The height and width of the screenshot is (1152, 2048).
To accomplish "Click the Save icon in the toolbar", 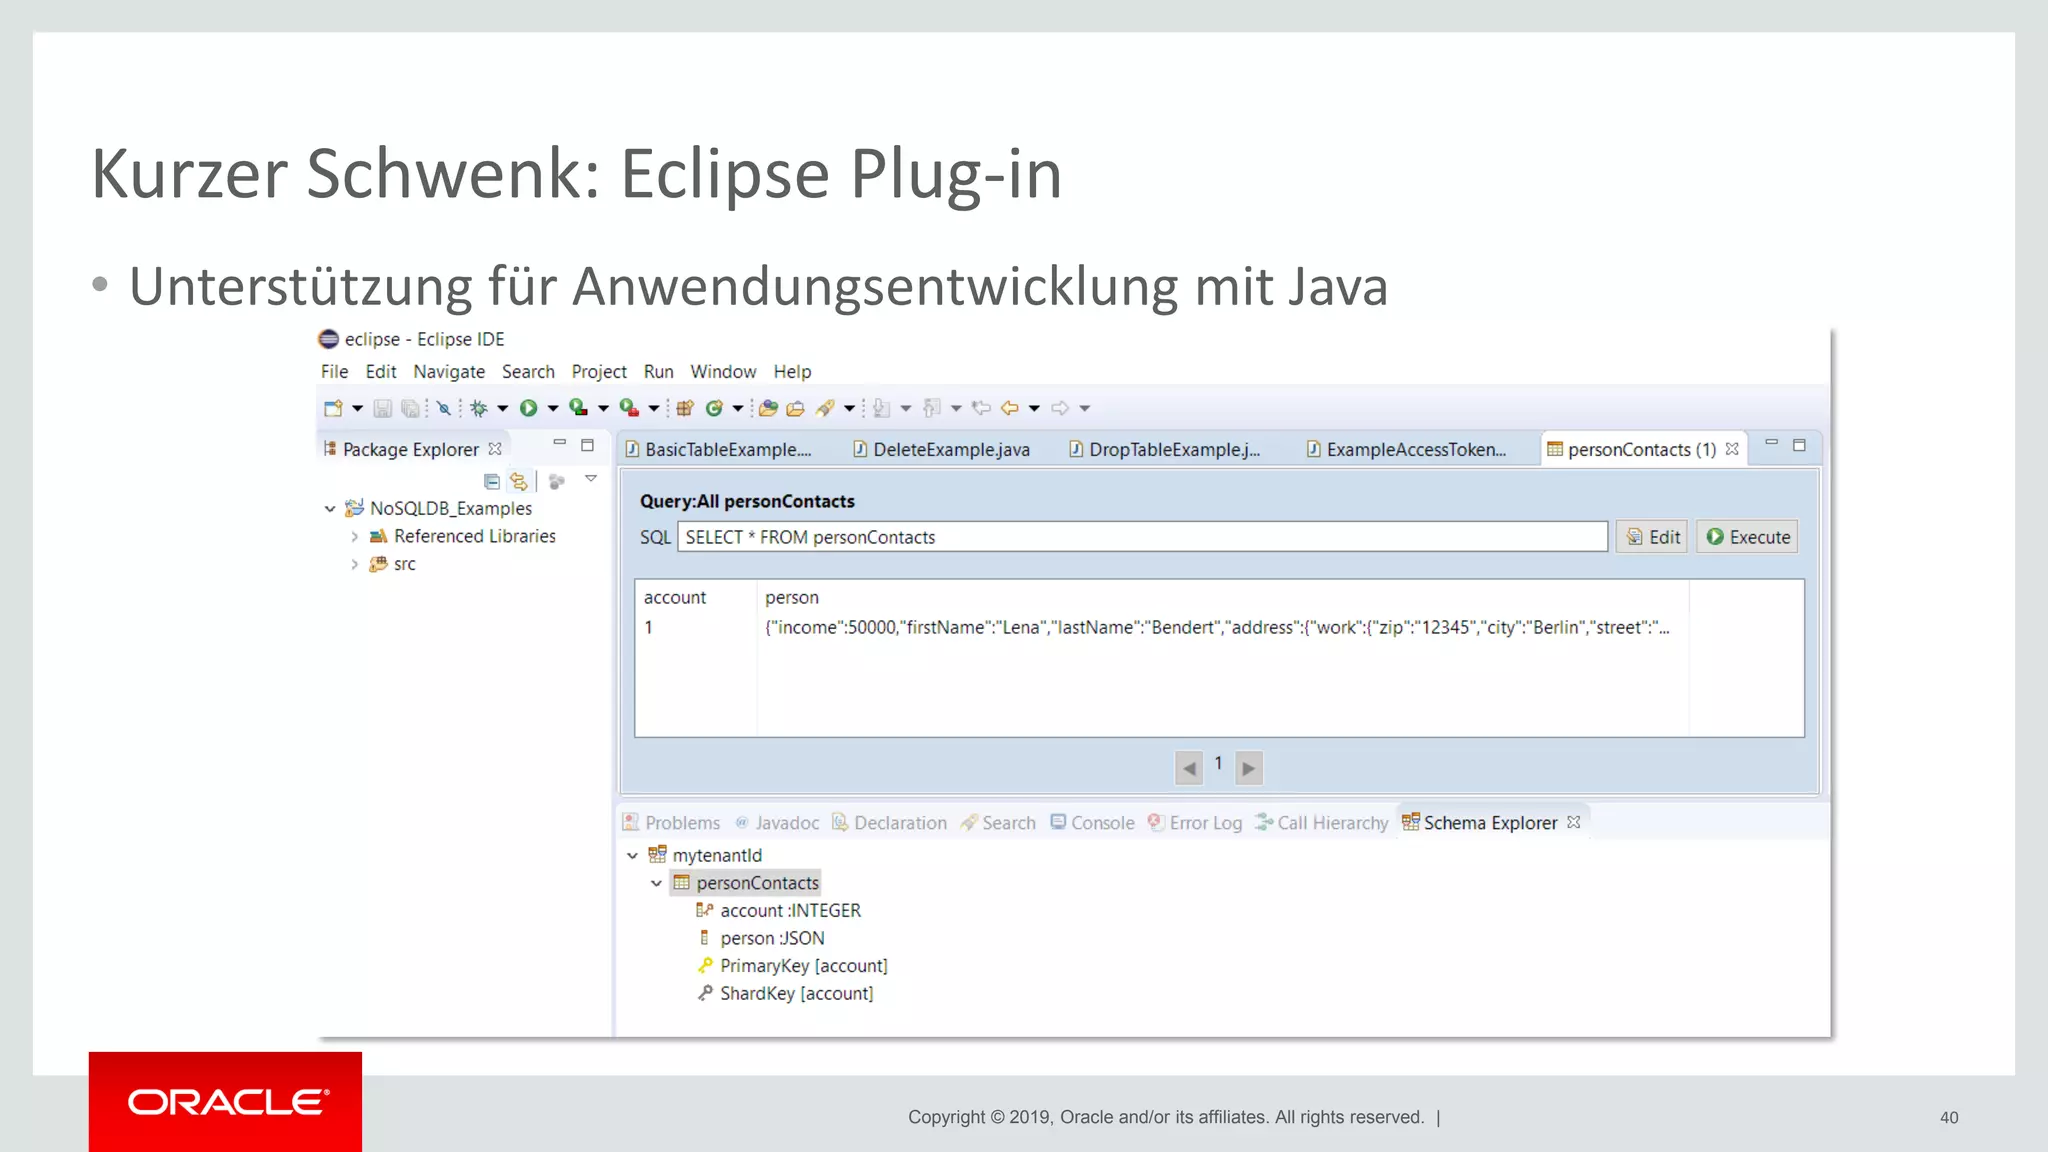I will 382,408.
